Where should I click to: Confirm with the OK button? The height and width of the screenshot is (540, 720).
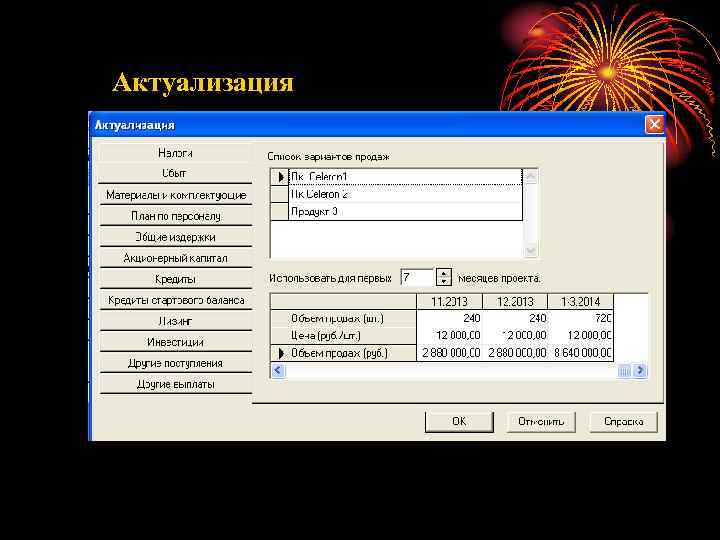(459, 422)
